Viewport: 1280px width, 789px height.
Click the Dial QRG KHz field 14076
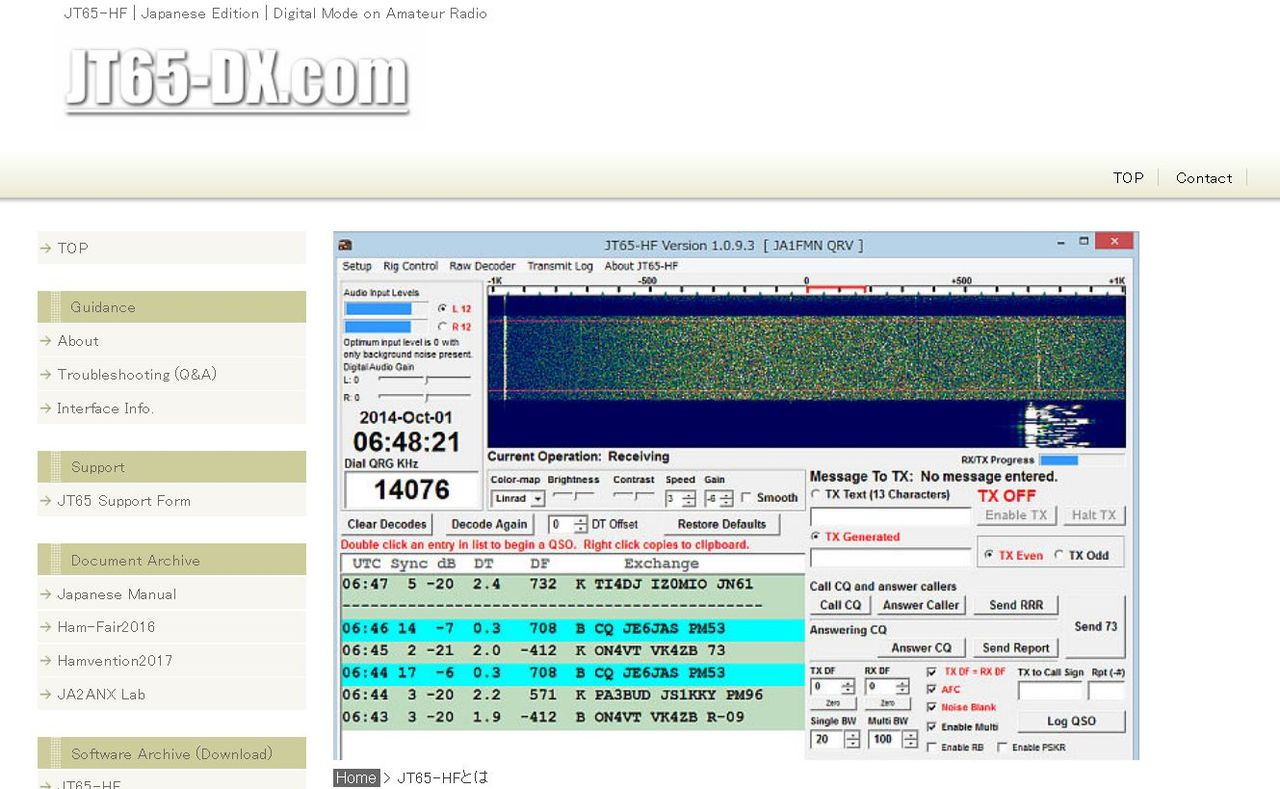411,490
